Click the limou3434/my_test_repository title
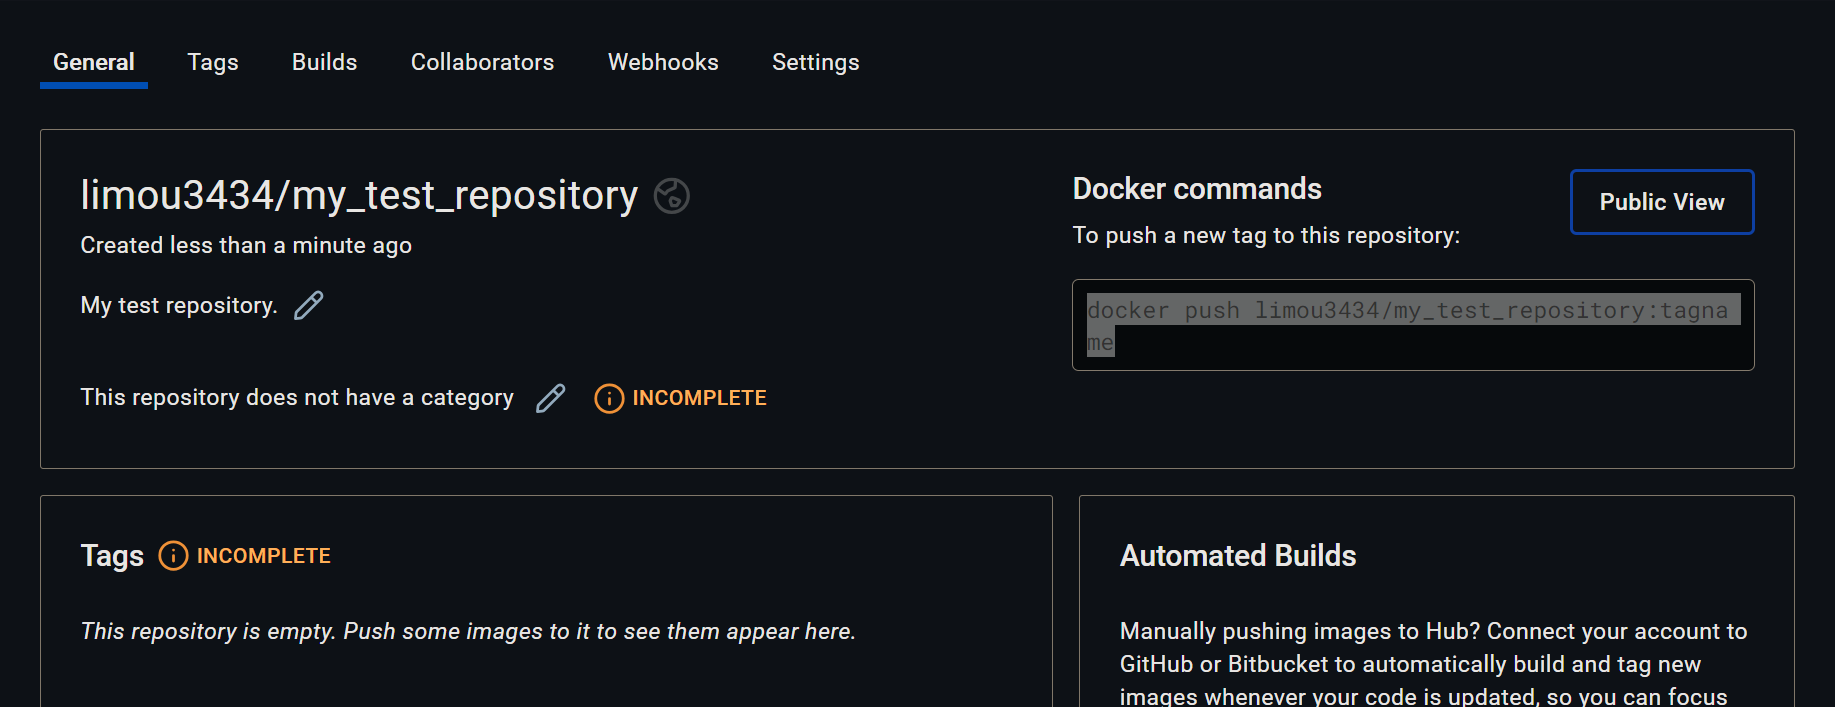1835x707 pixels. coord(359,195)
